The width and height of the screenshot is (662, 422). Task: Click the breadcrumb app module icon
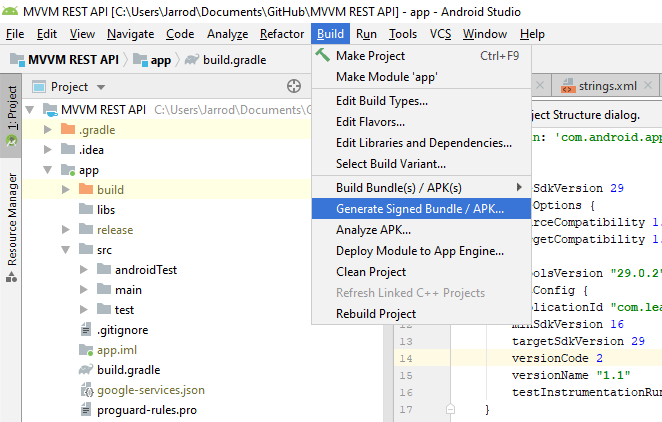(140, 60)
